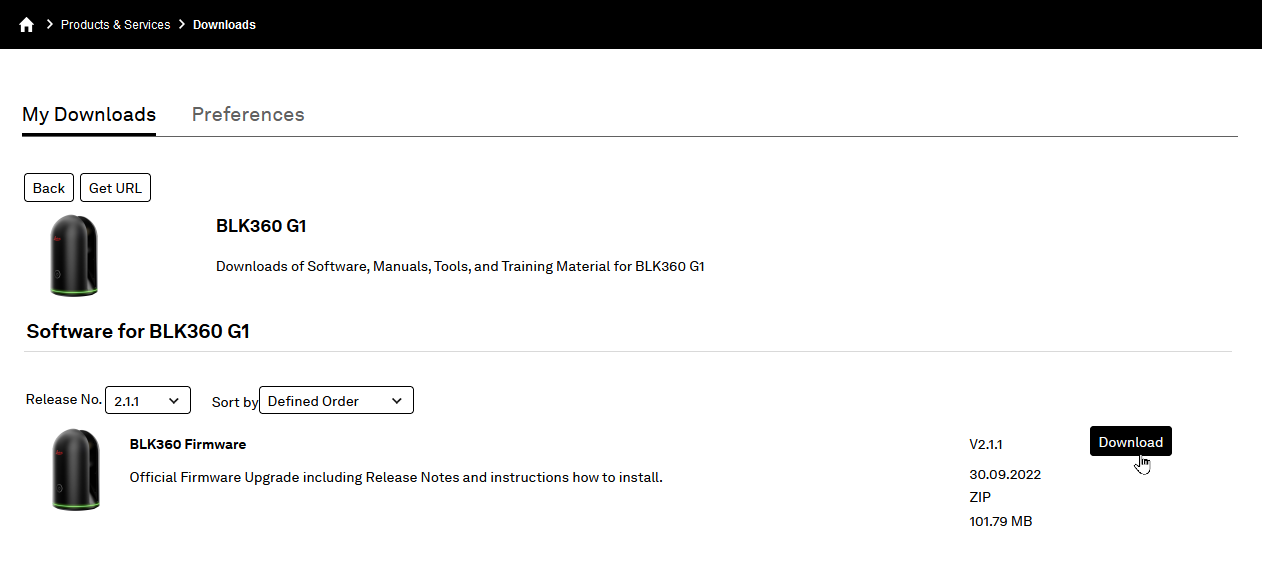1262x576 pixels.
Task: Select the Downloads of Software, Manuals description
Action: pyautogui.click(x=460, y=267)
